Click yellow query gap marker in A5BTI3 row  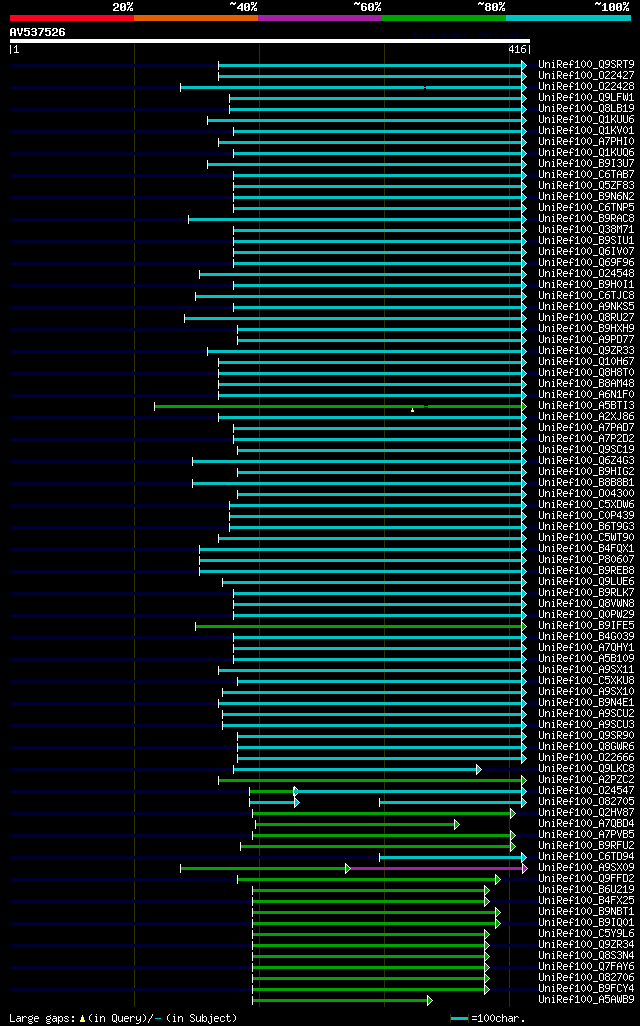click(412, 410)
